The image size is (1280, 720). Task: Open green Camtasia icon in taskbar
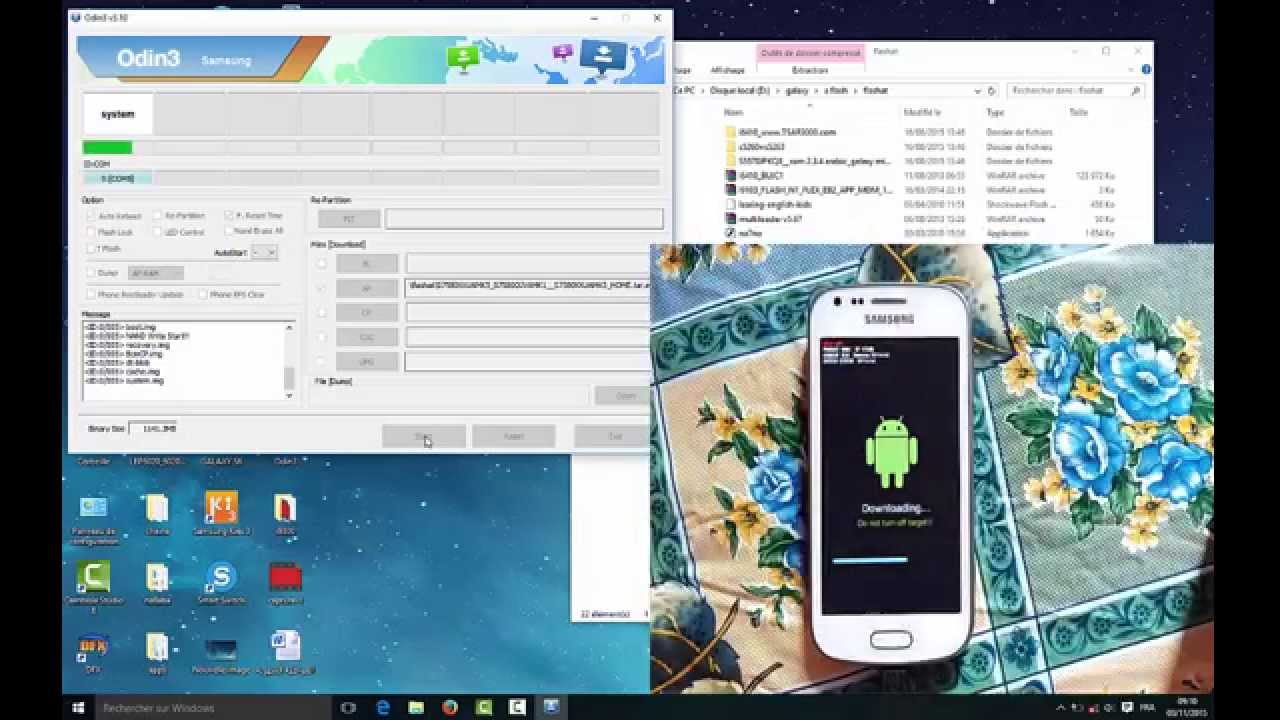(x=484, y=707)
